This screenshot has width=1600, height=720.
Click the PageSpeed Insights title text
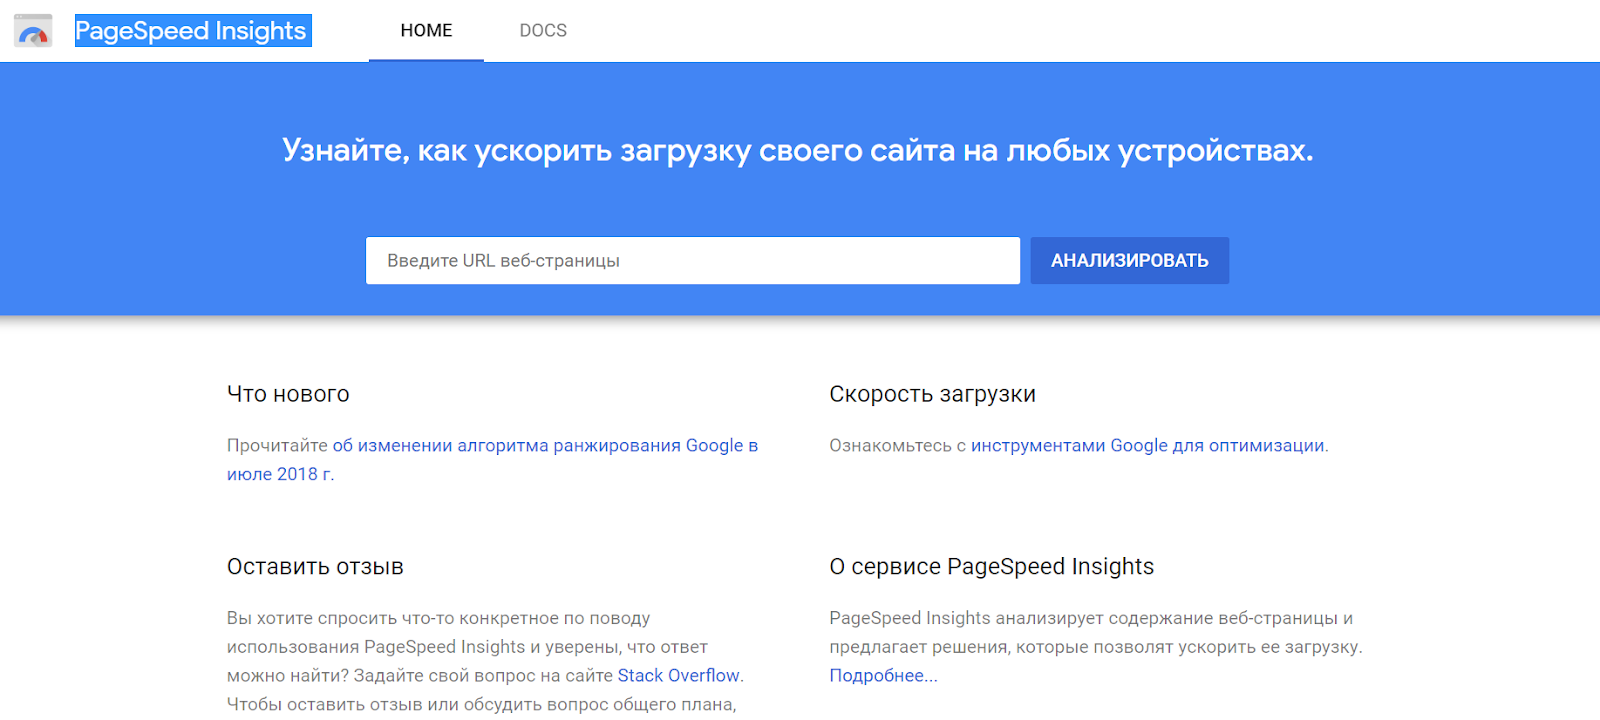click(191, 31)
